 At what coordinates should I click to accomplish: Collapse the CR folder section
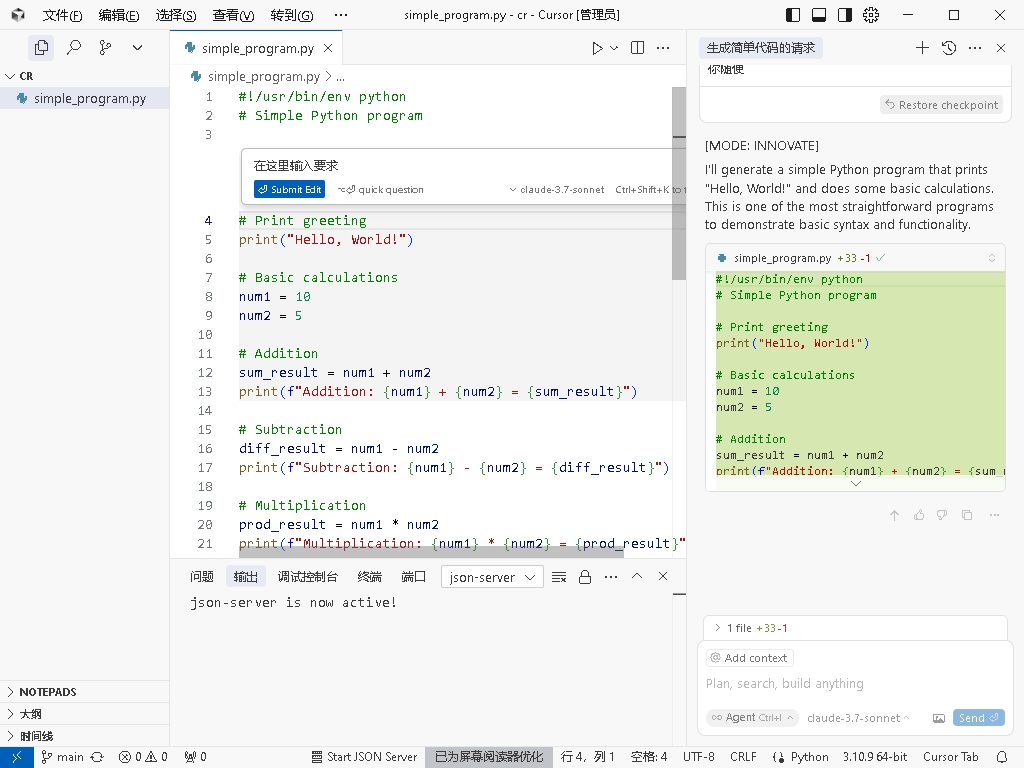[x=85, y=76]
